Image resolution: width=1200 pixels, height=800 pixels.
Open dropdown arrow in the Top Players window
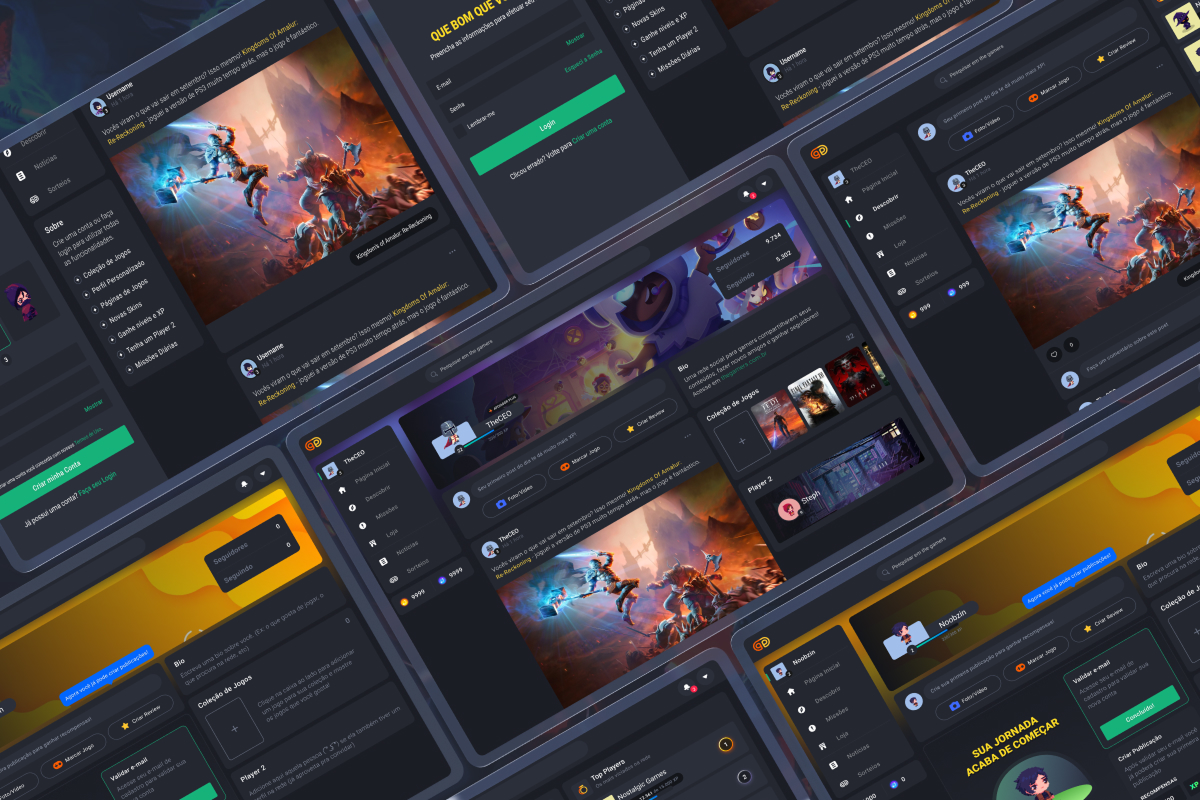point(705,676)
